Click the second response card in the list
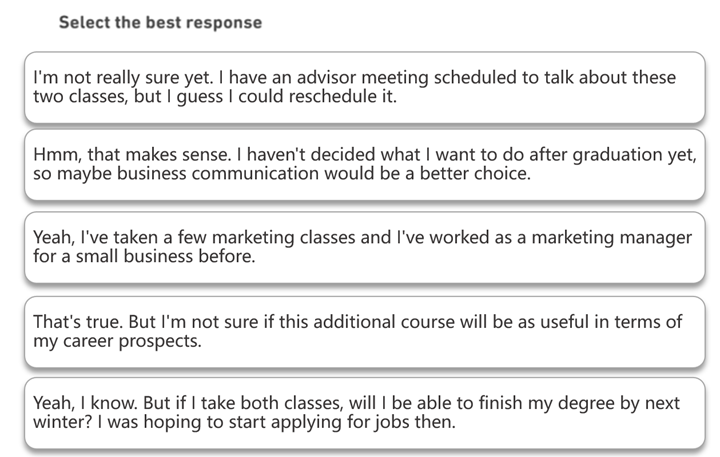 pos(365,164)
